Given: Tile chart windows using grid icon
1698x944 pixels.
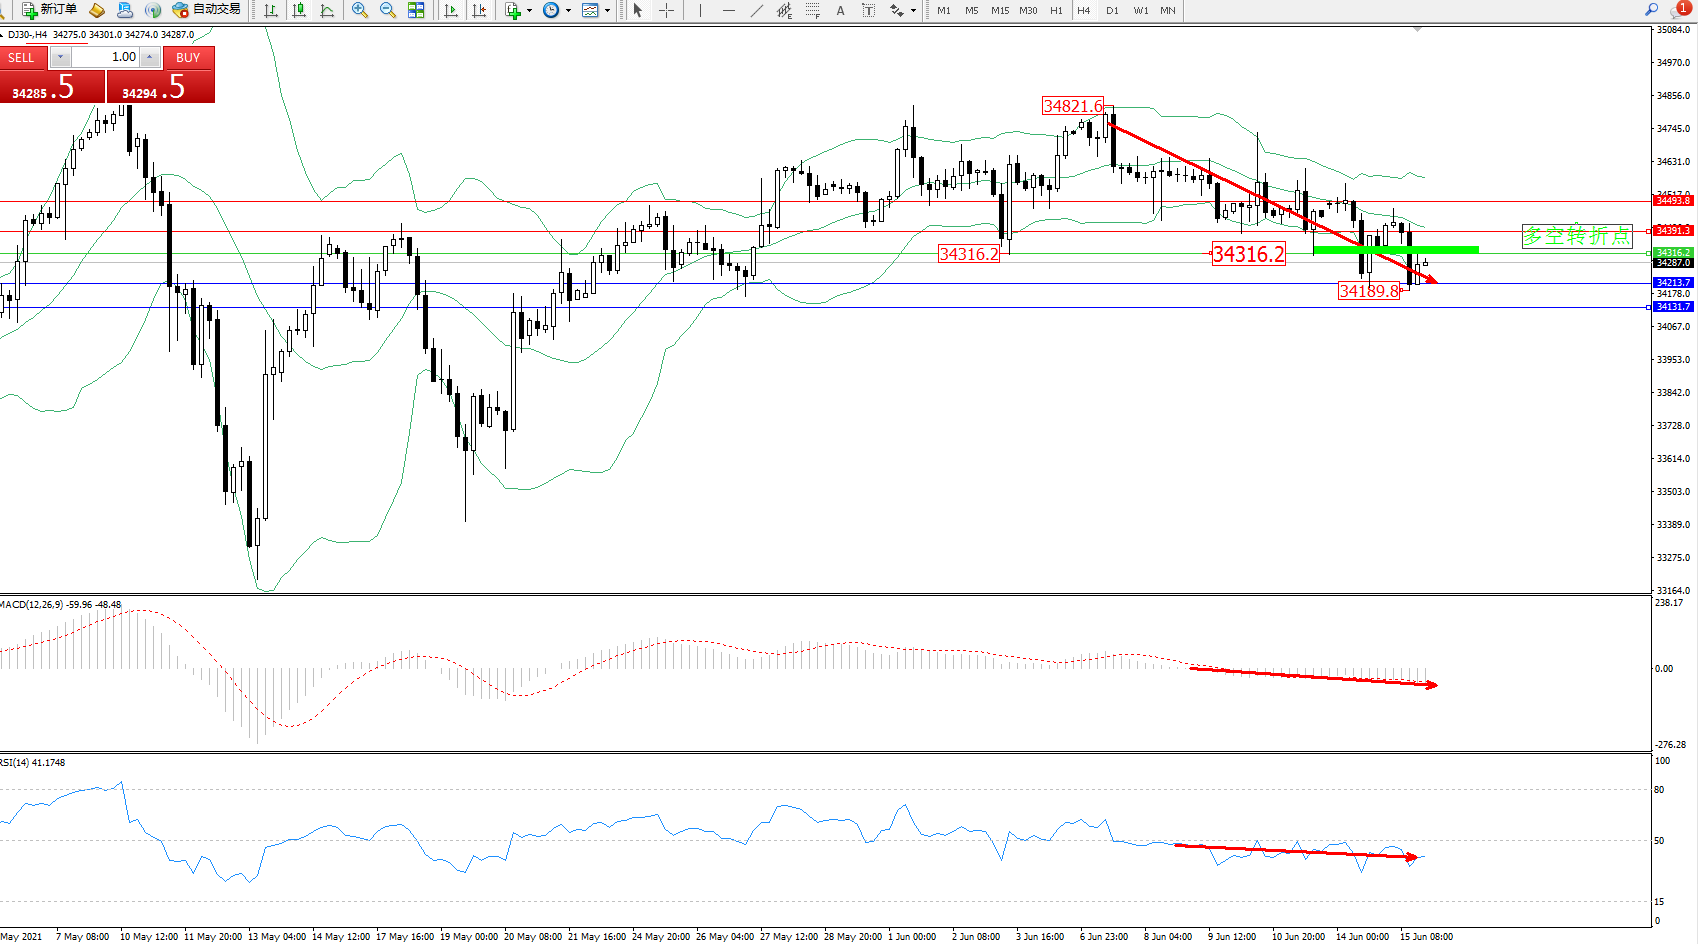Looking at the screenshot, I should (416, 10).
